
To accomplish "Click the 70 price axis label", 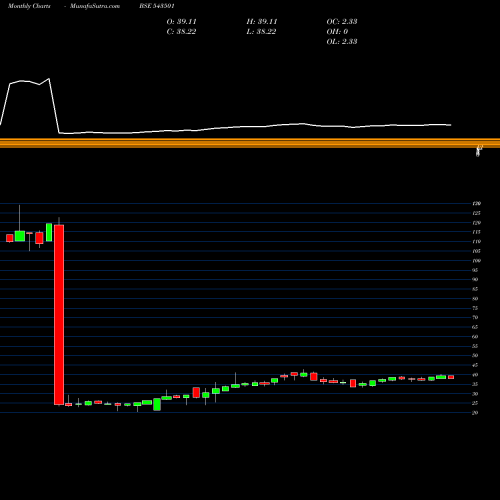I will pyautogui.click(x=475, y=318).
